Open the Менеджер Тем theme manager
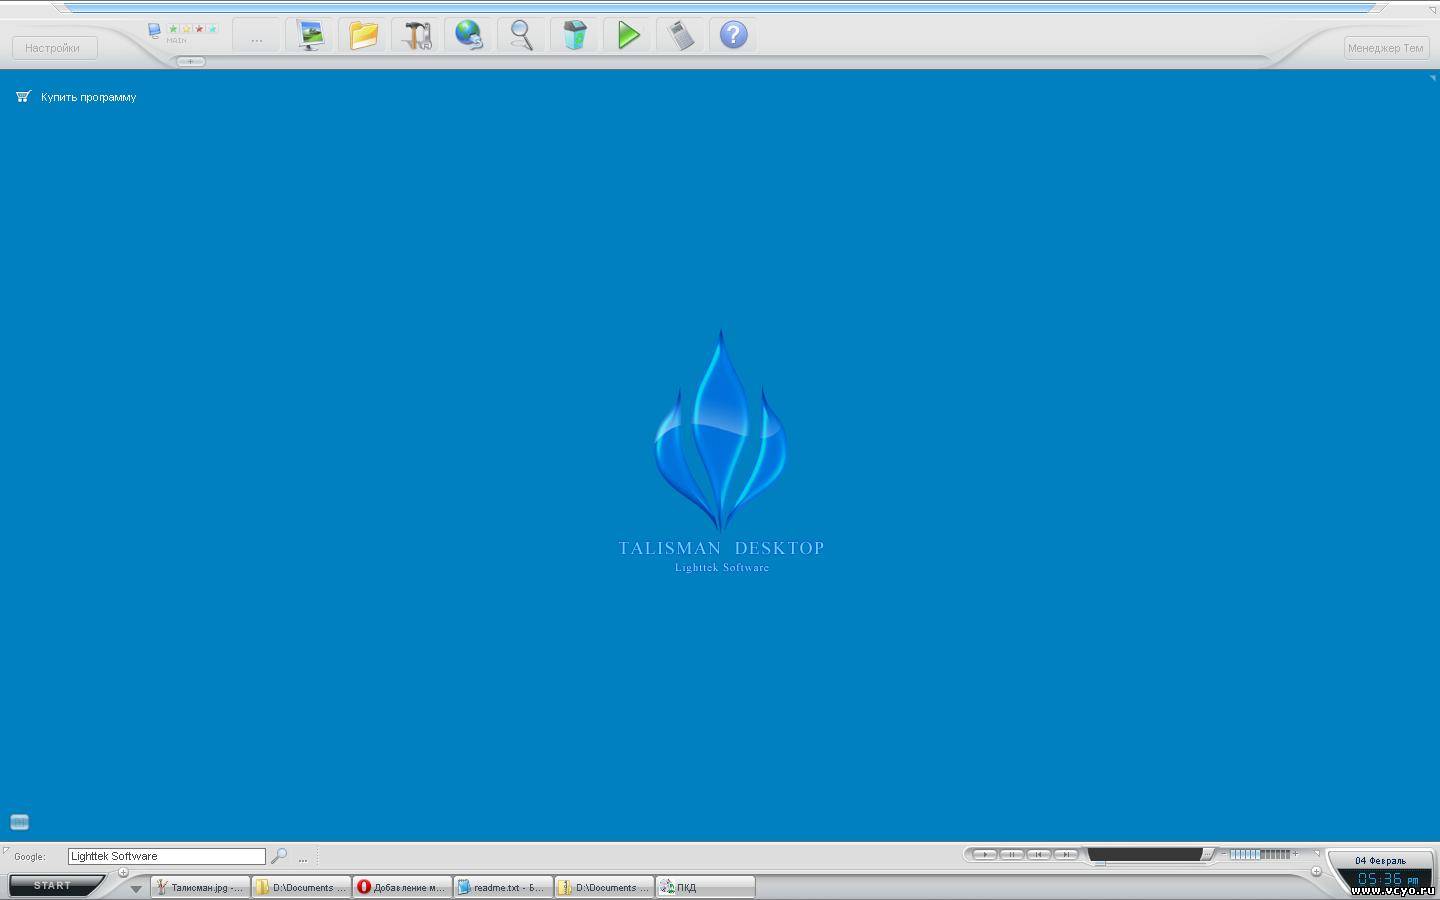1440x900 pixels. pos(1385,48)
